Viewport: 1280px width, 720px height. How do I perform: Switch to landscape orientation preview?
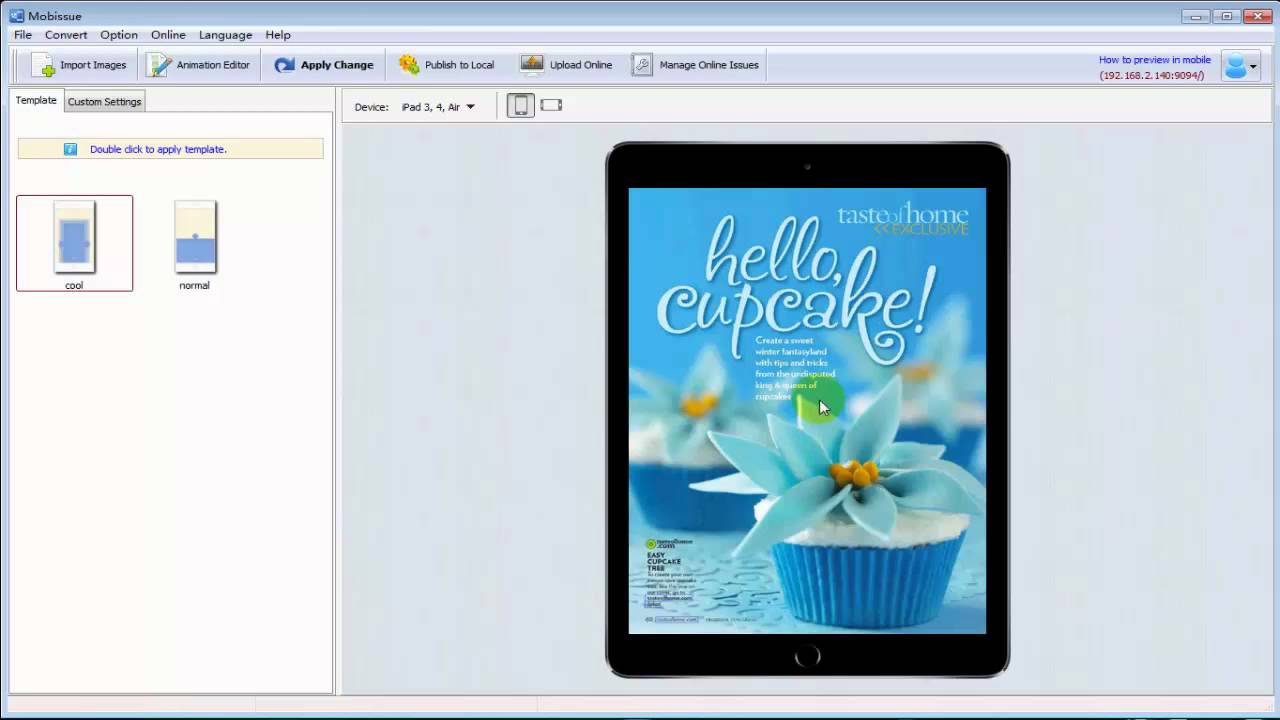[x=551, y=105]
